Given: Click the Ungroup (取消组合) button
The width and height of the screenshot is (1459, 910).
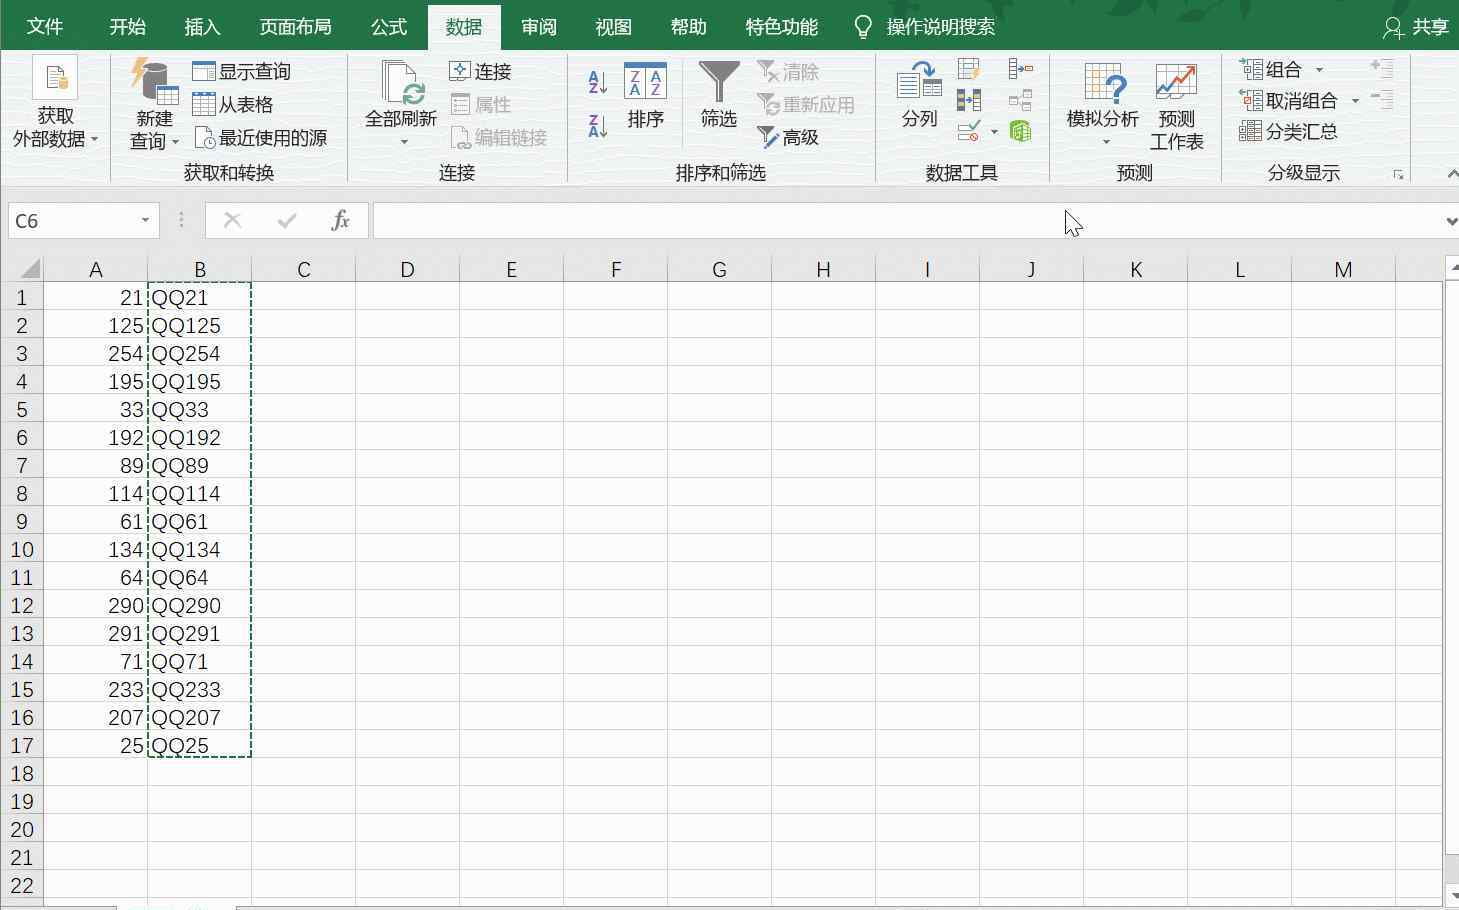Looking at the screenshot, I should (x=1288, y=100).
